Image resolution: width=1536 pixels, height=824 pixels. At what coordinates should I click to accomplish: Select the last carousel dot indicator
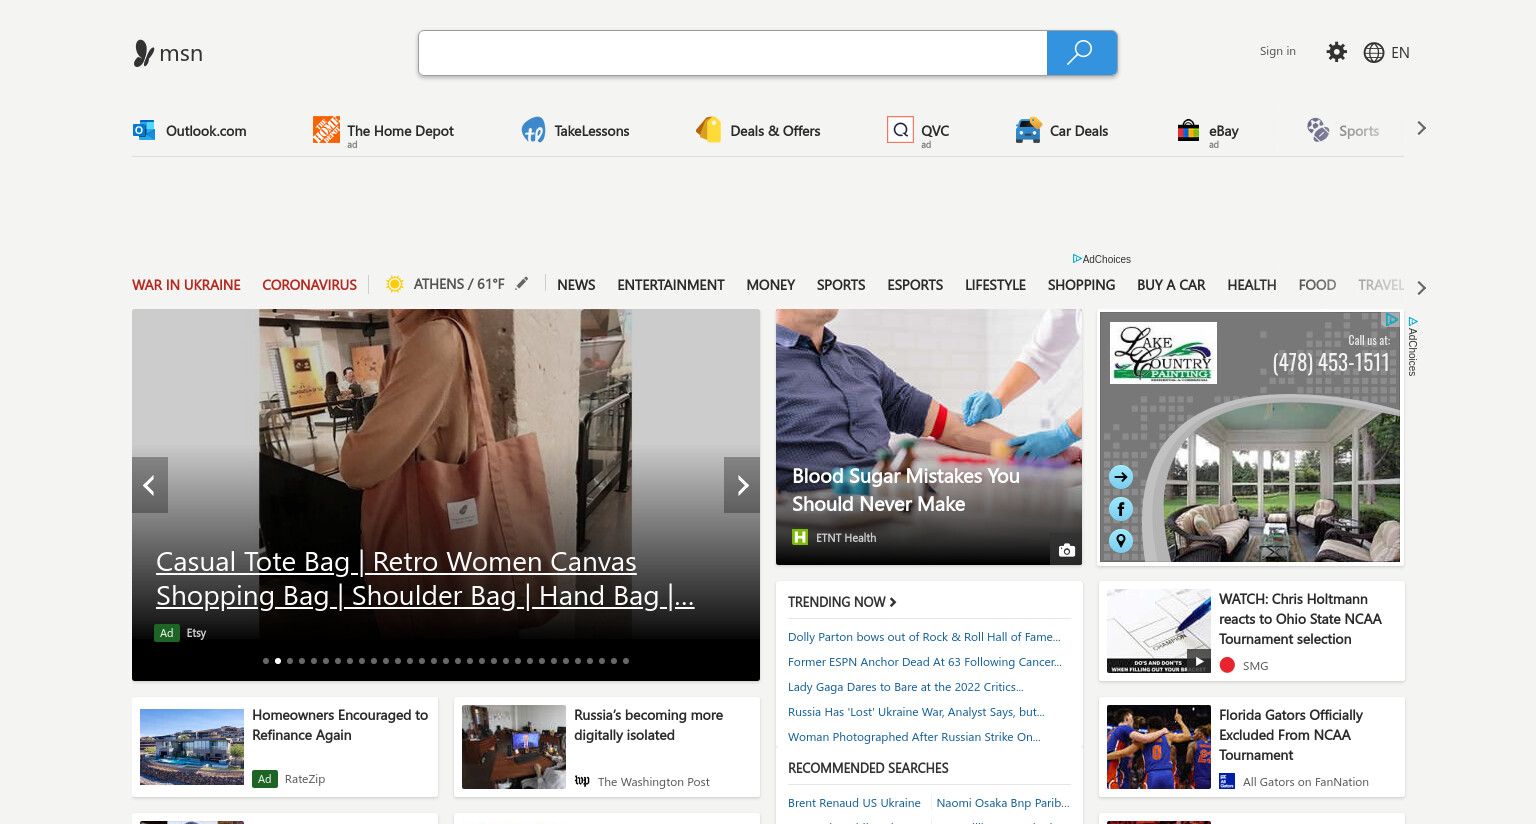(x=626, y=661)
